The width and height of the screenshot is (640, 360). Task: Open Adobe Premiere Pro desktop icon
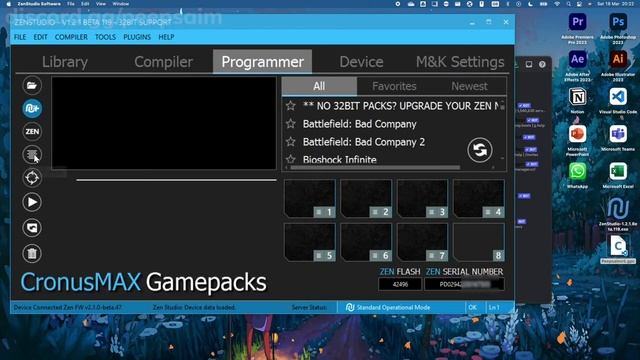[577, 22]
